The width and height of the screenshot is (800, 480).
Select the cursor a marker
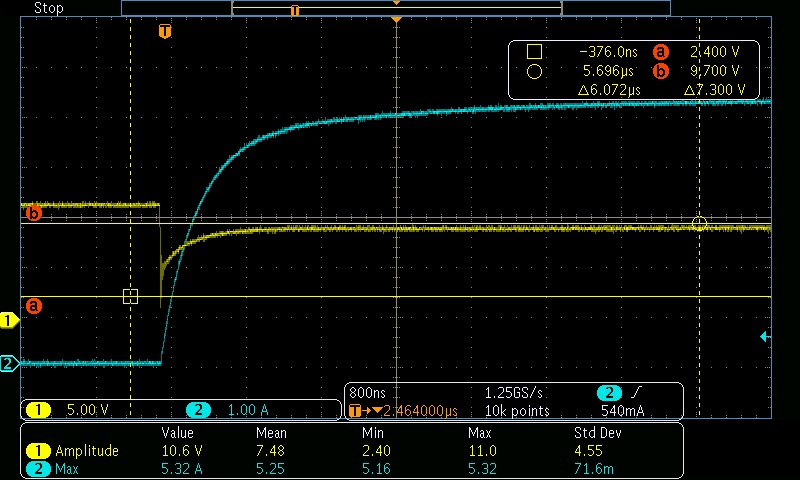34,306
